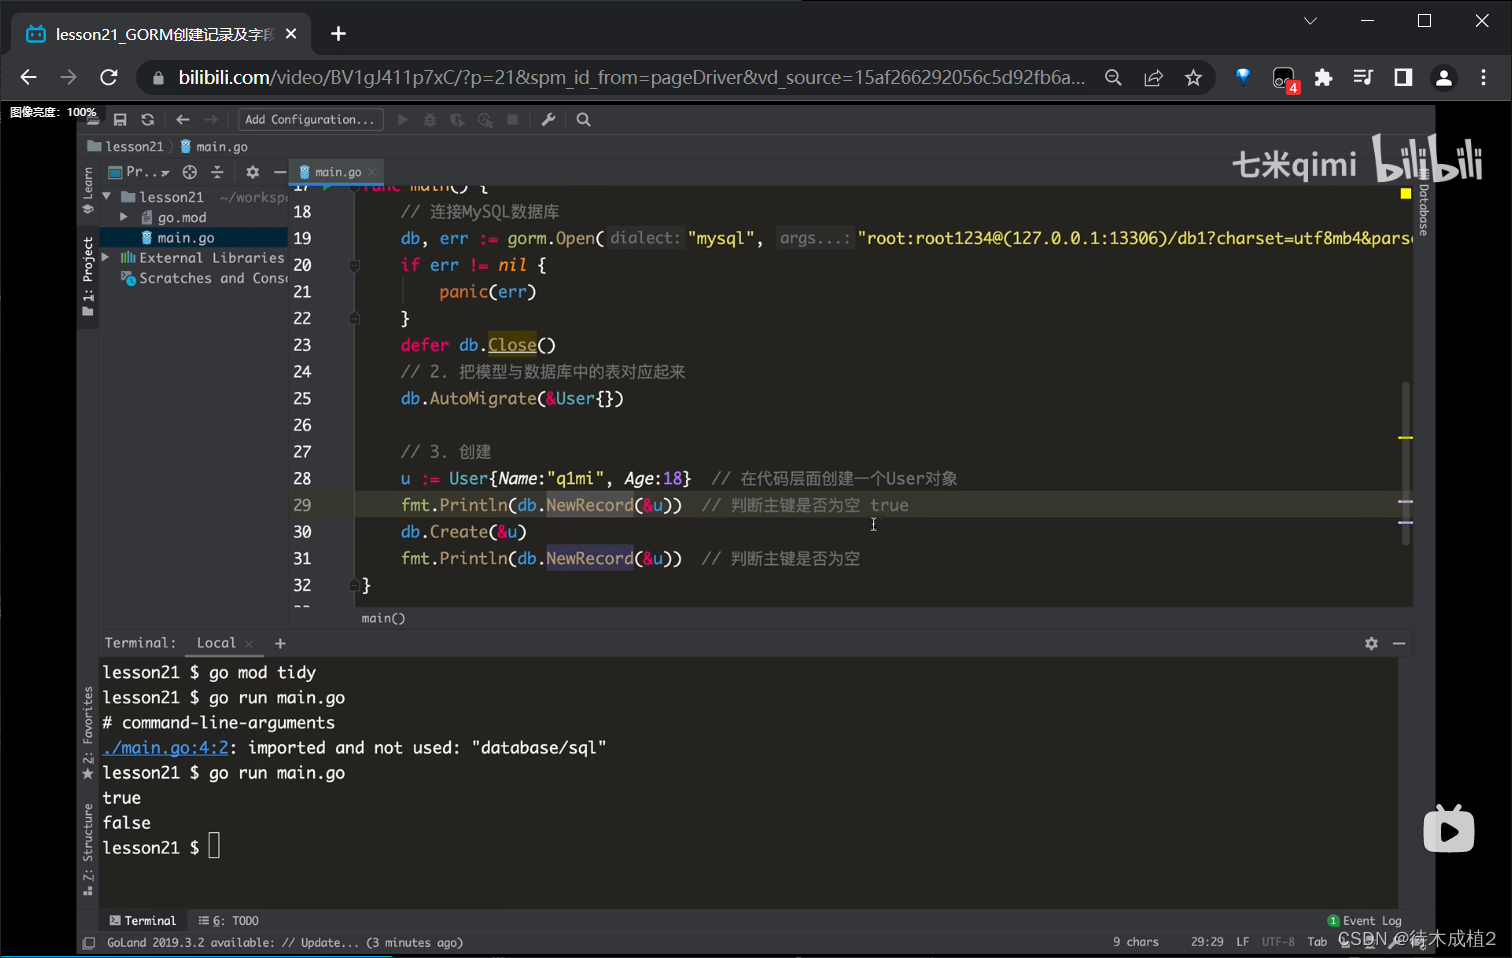Click the Debug bug icon

click(430, 120)
